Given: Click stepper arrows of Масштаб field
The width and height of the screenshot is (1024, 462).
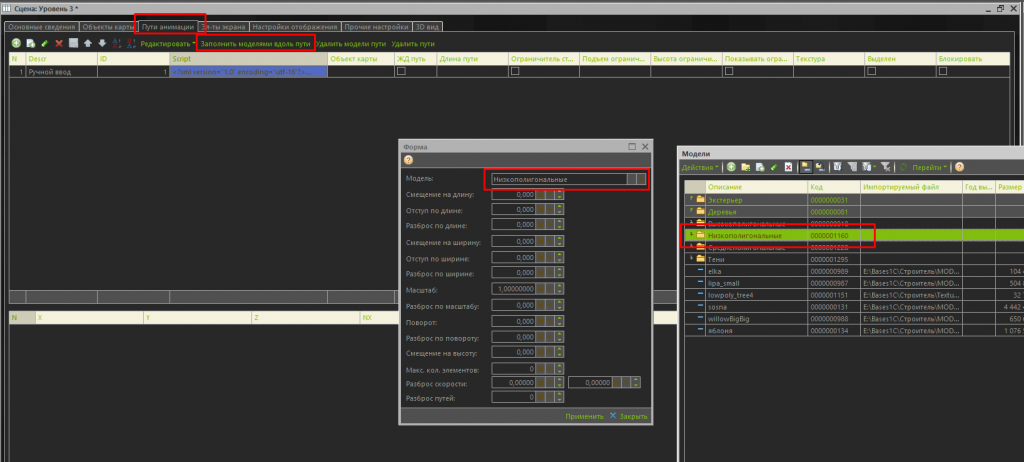Looking at the screenshot, I should coord(560,289).
